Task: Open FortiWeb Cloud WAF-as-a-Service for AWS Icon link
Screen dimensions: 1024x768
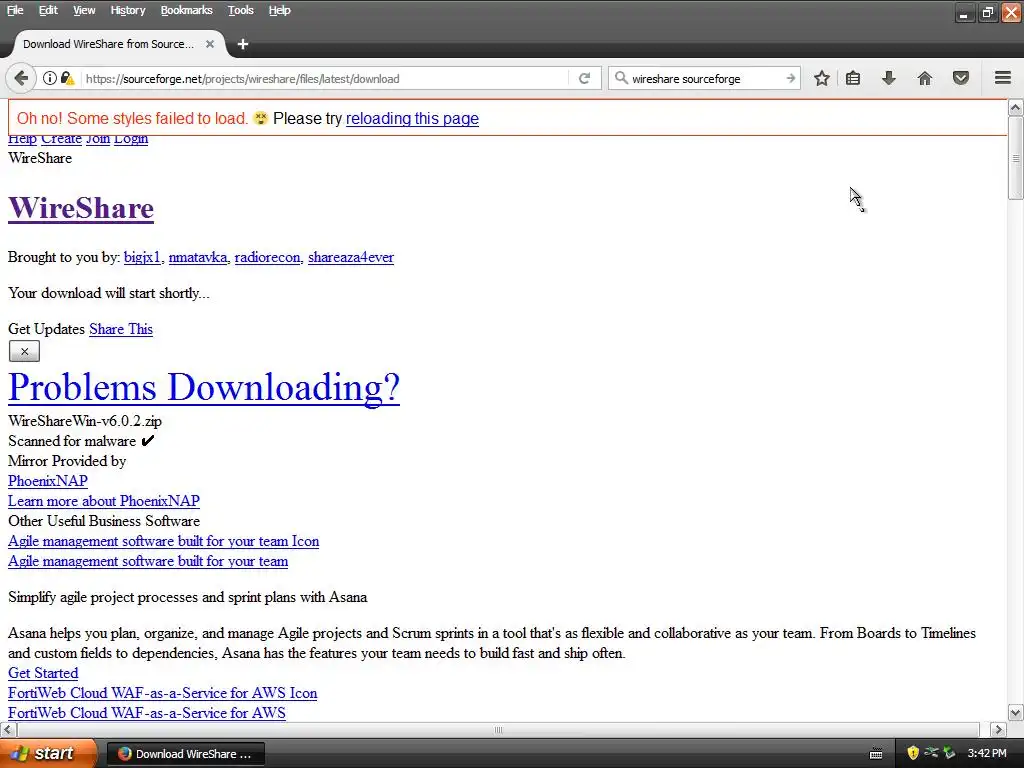Action: coord(163,694)
